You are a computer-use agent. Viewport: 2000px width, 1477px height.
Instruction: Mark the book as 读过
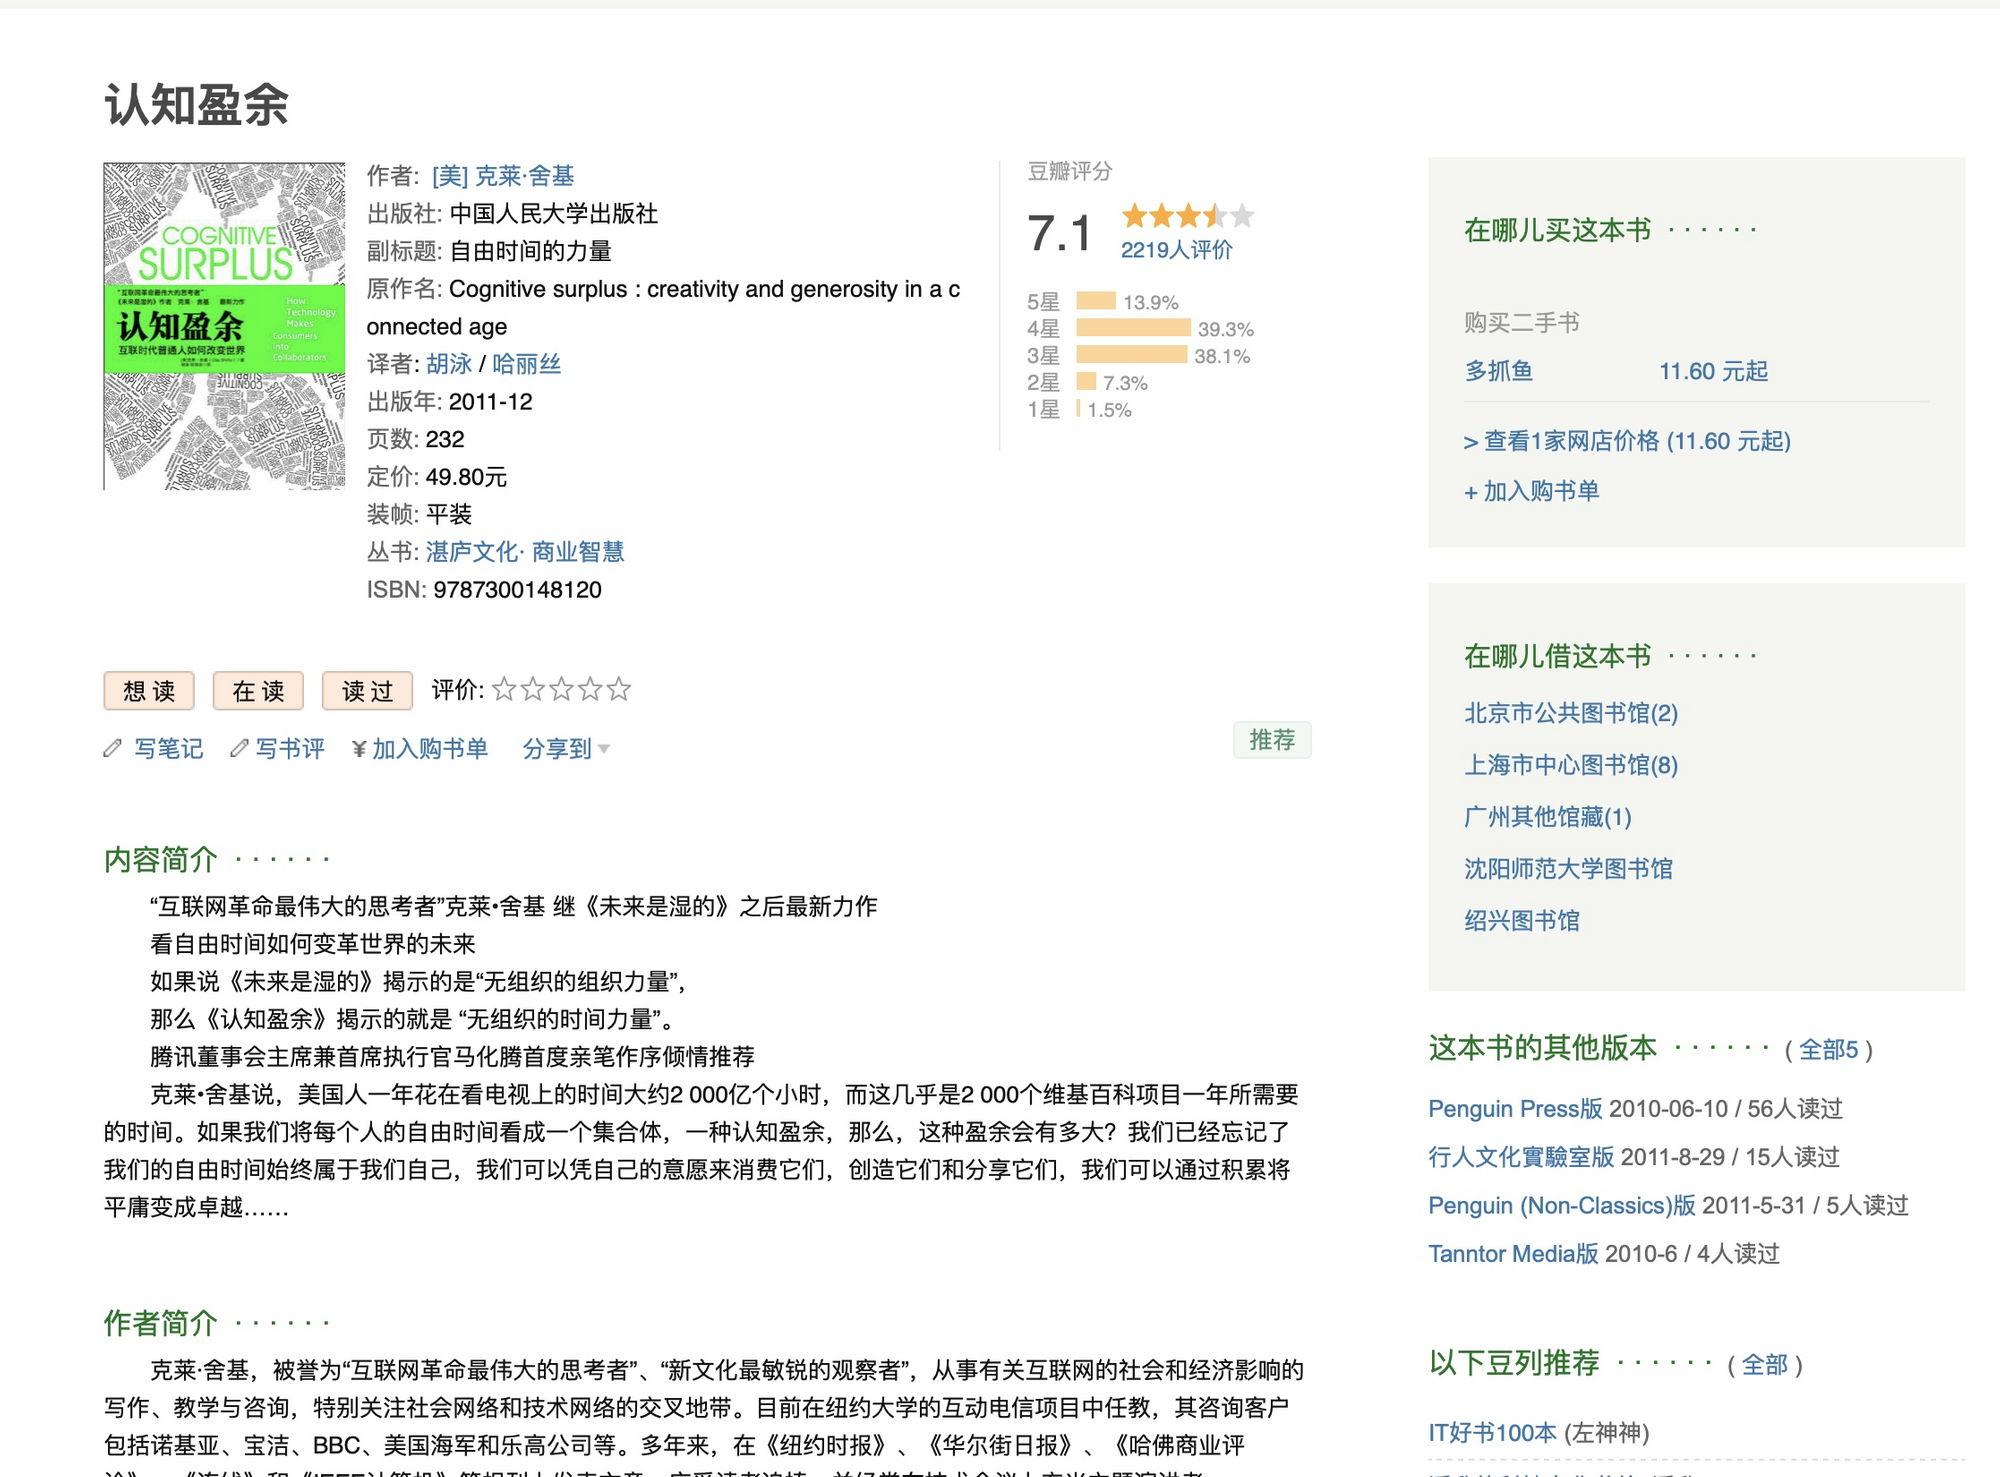click(367, 691)
